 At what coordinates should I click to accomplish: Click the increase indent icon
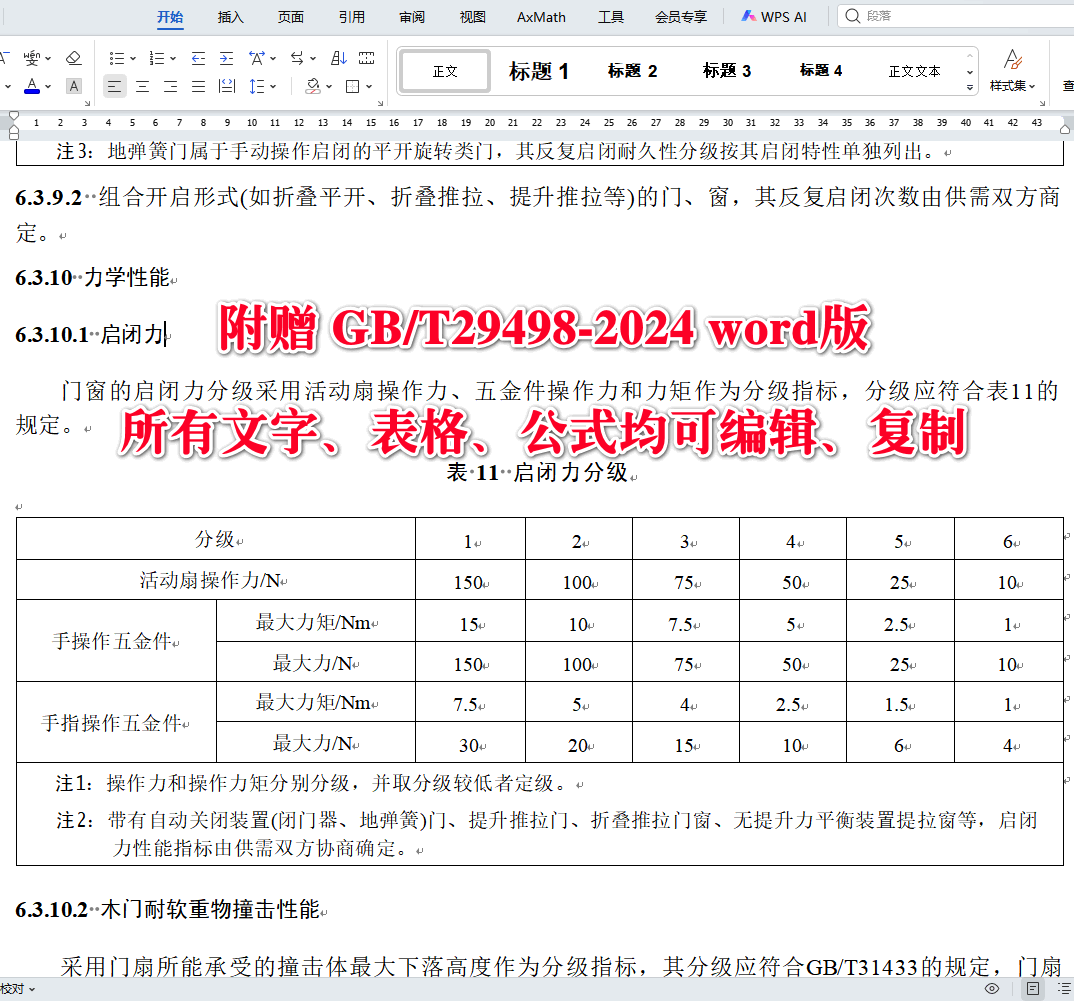(x=226, y=58)
